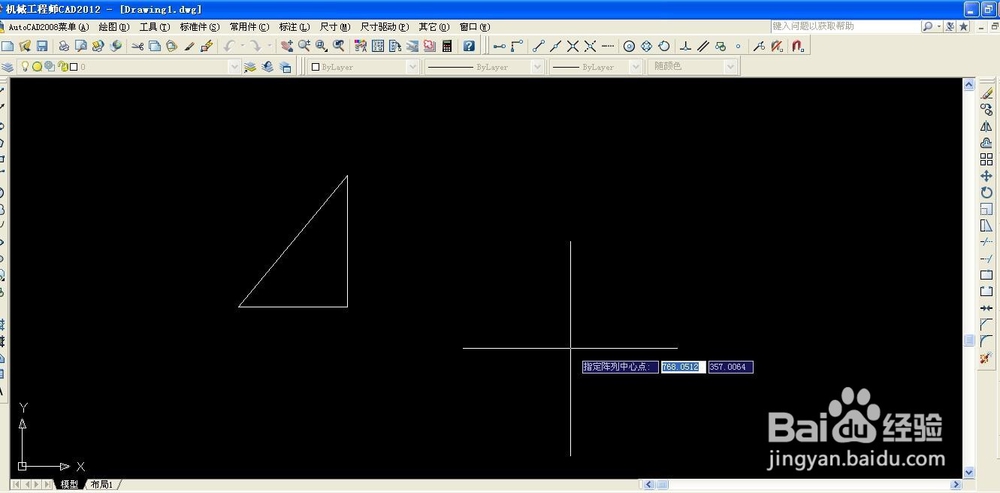Open the 标准件 menu
This screenshot has width=1000, height=493.
[200, 27]
